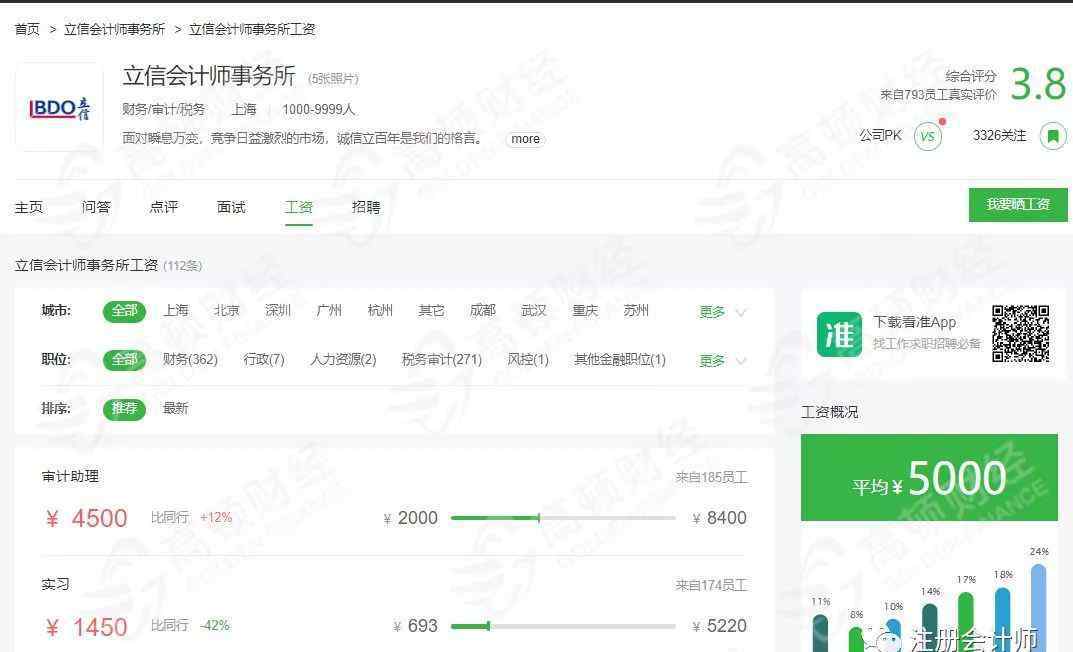Filter positions by 风控(1)
This screenshot has width=1073, height=652.
pyautogui.click(x=528, y=360)
